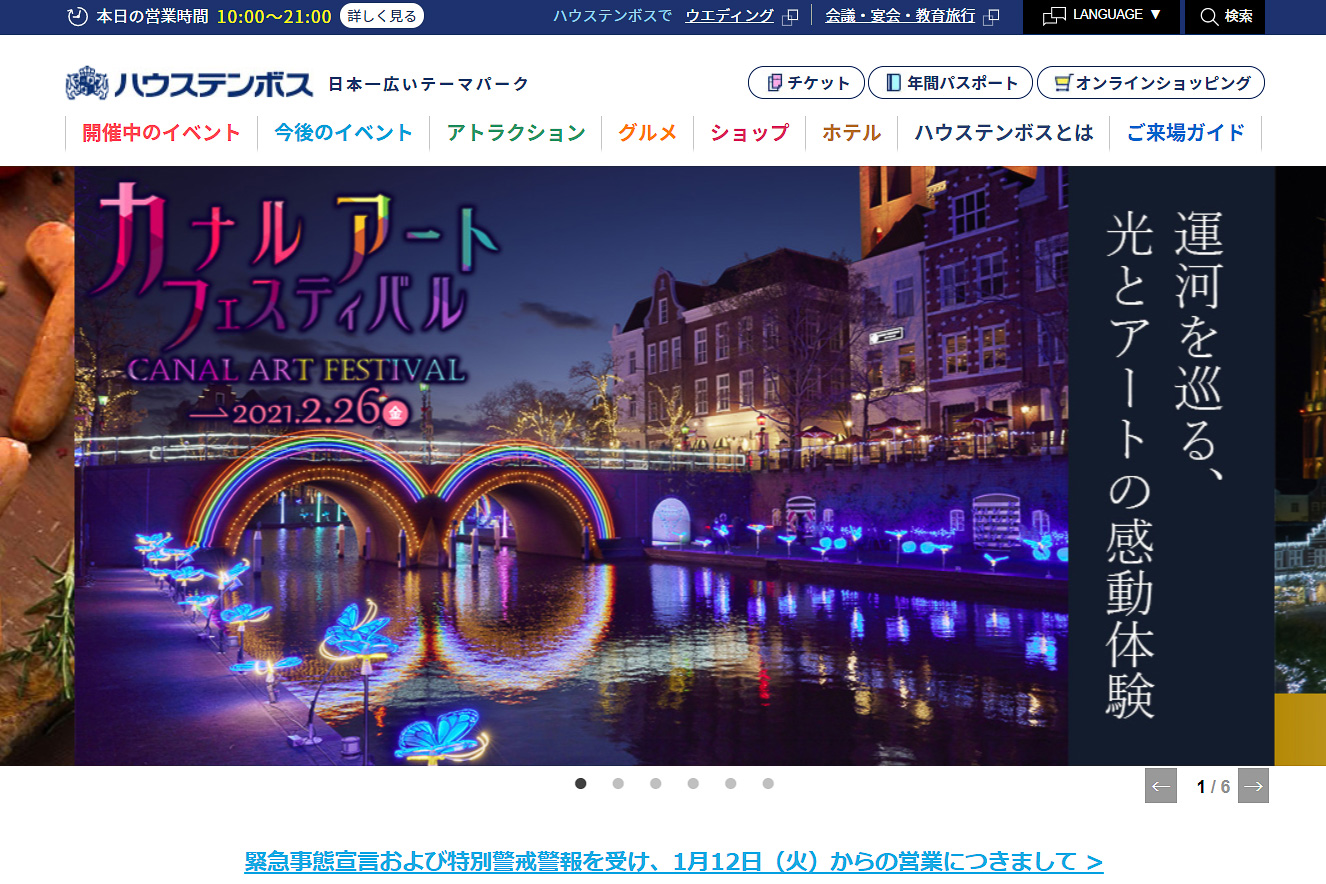1326x884 pixels.
Task: Select the sixth carousel dot
Action: pos(768,784)
